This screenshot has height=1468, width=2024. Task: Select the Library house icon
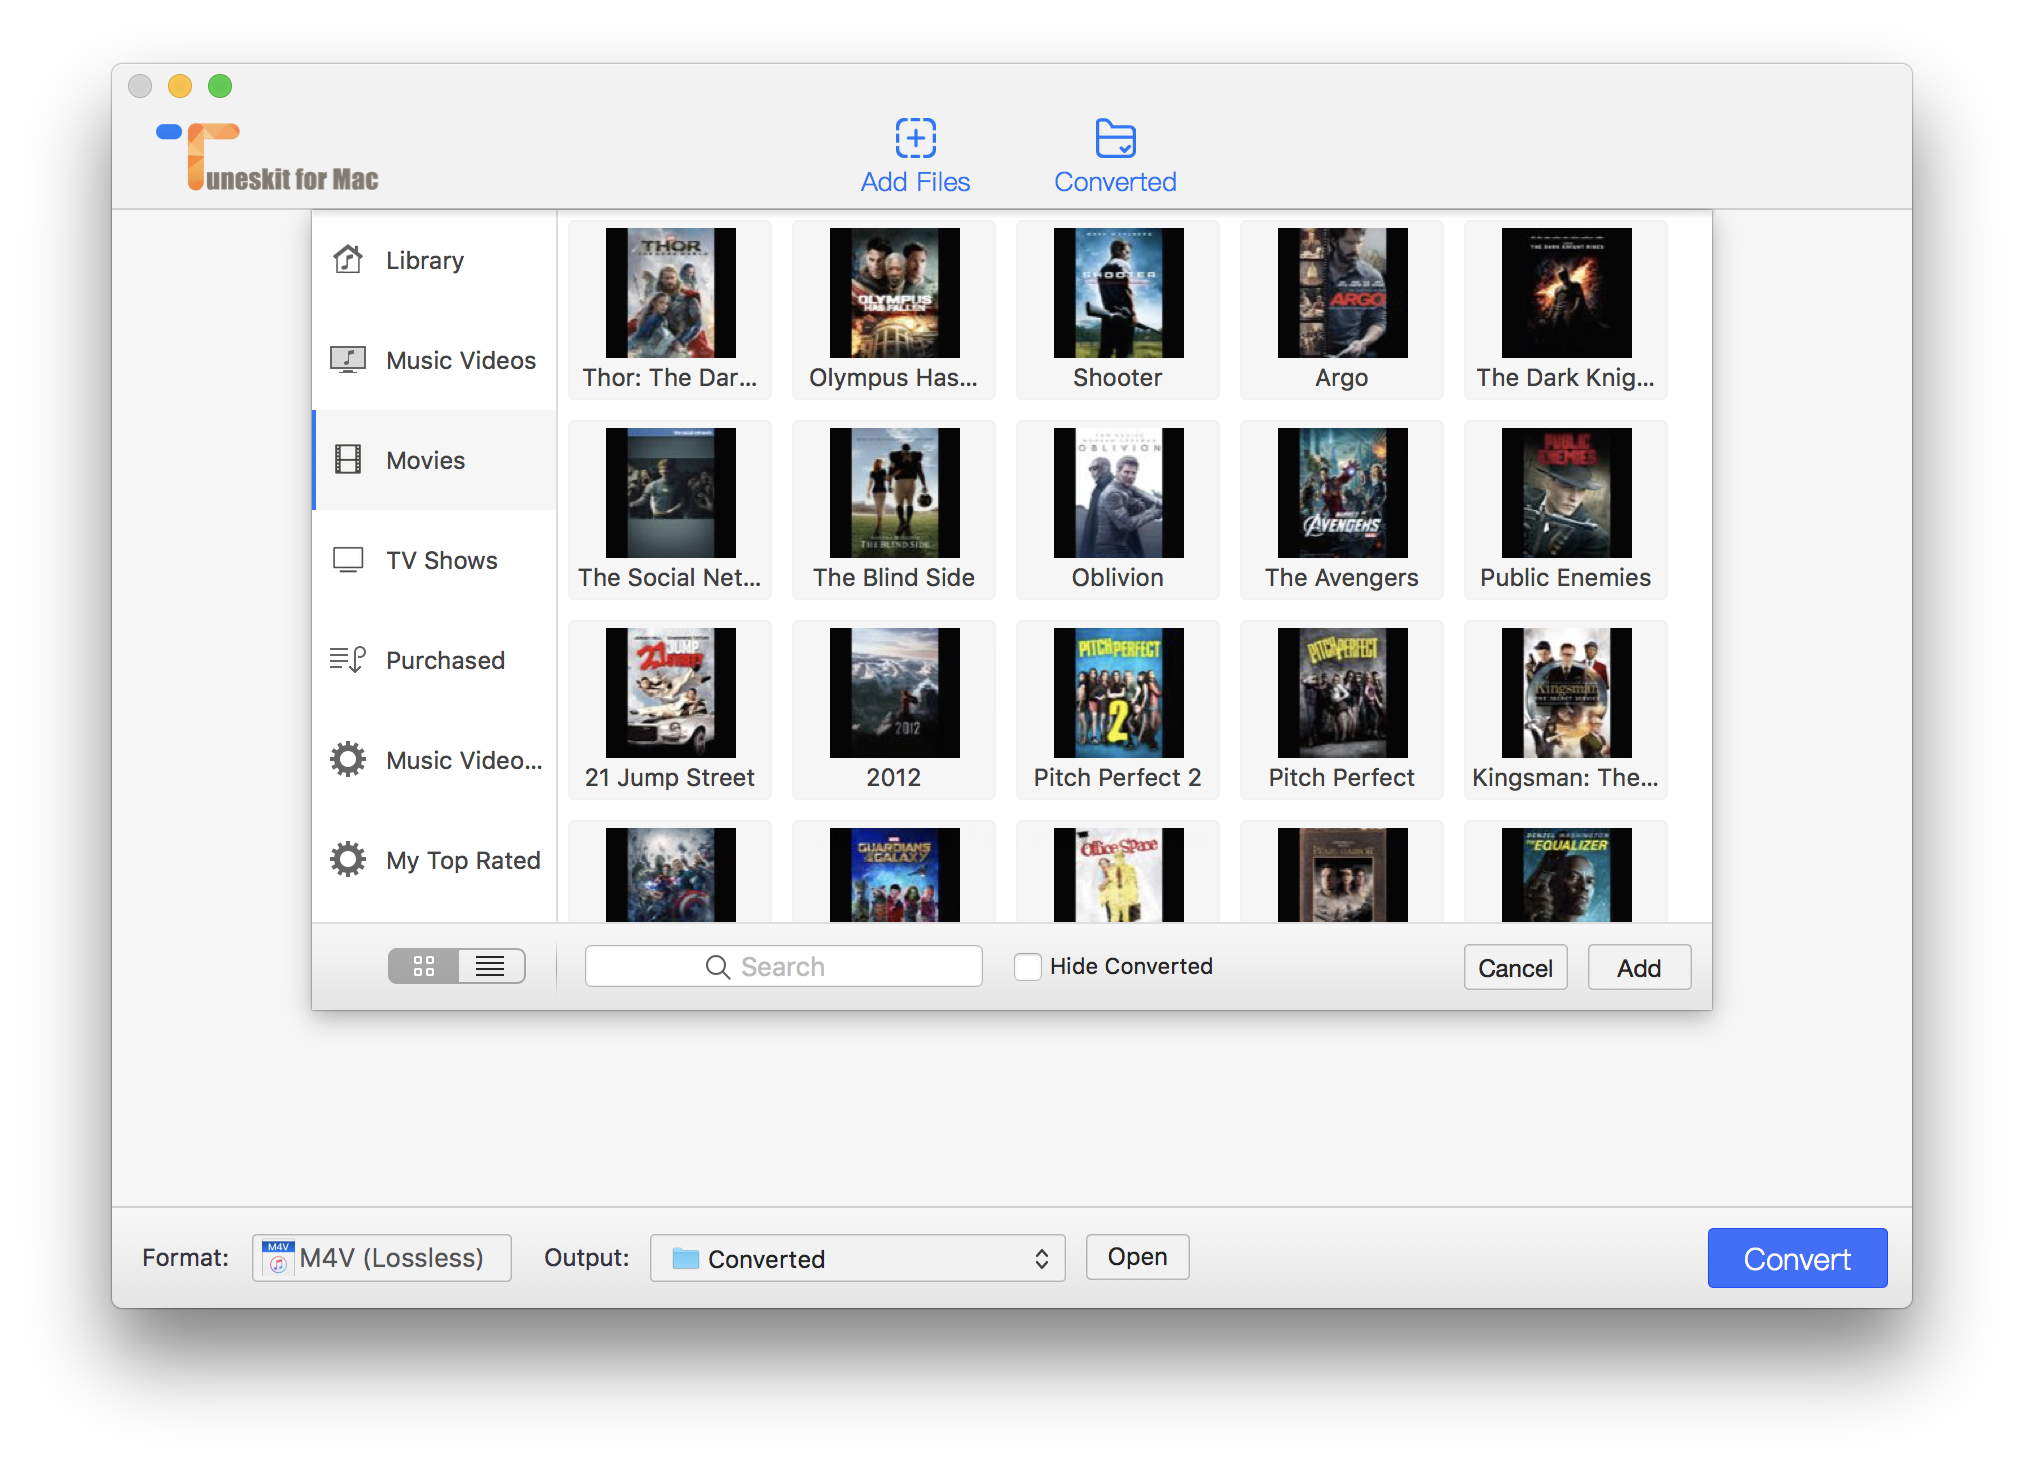pyautogui.click(x=348, y=260)
